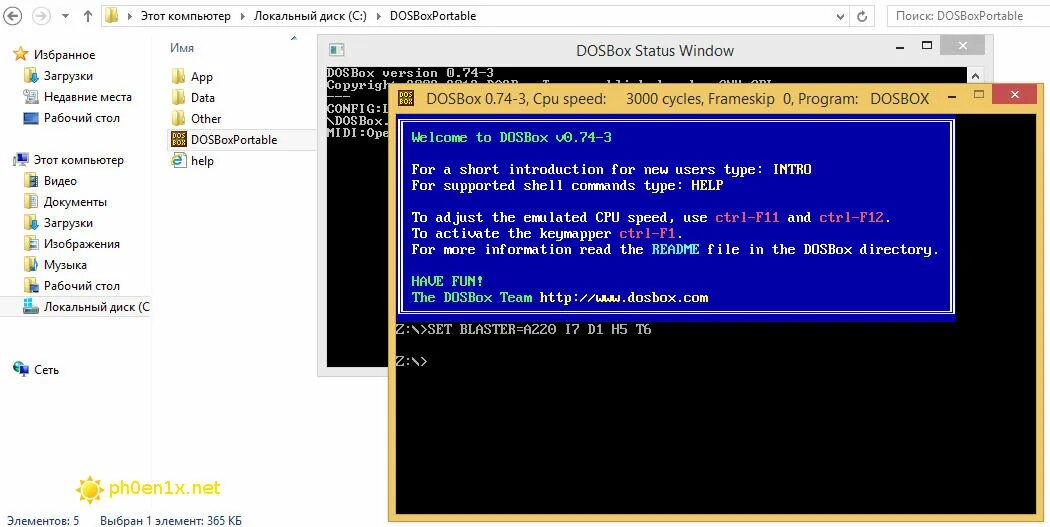Open 'Видео' library in sidebar
This screenshot has height=527, width=1050.
(60, 181)
